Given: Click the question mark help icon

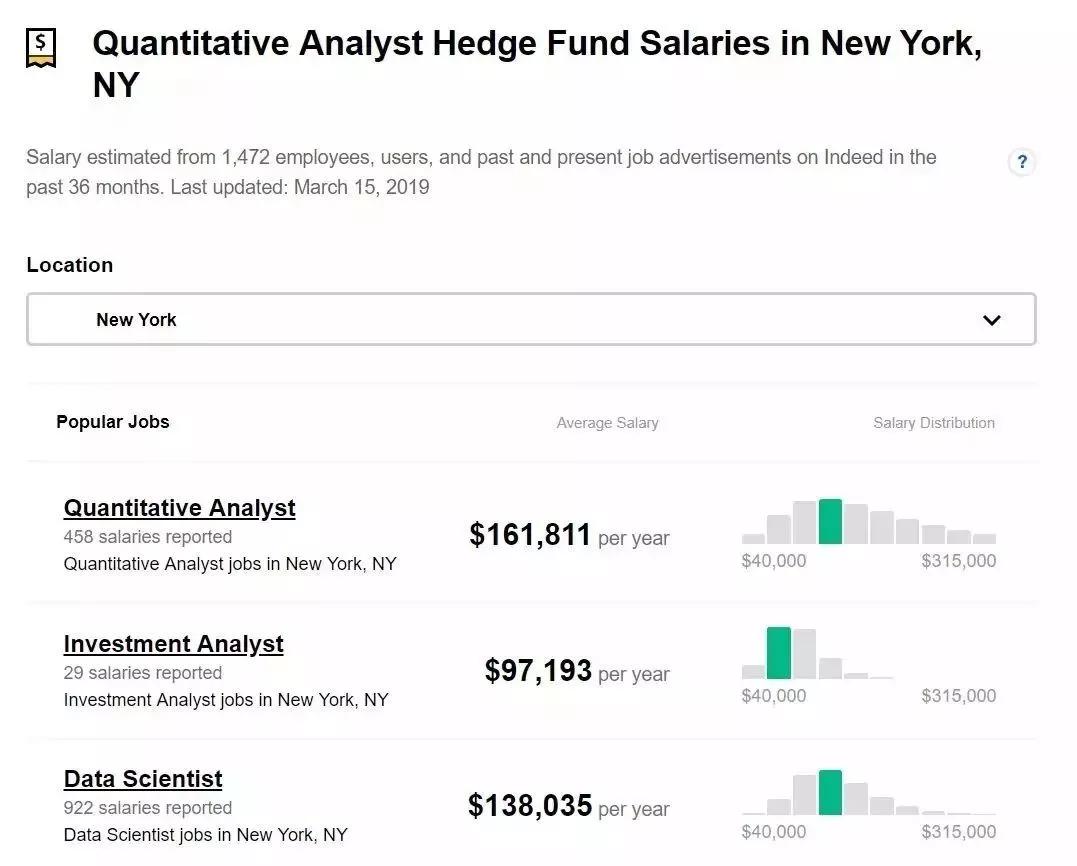Looking at the screenshot, I should [x=1021, y=162].
